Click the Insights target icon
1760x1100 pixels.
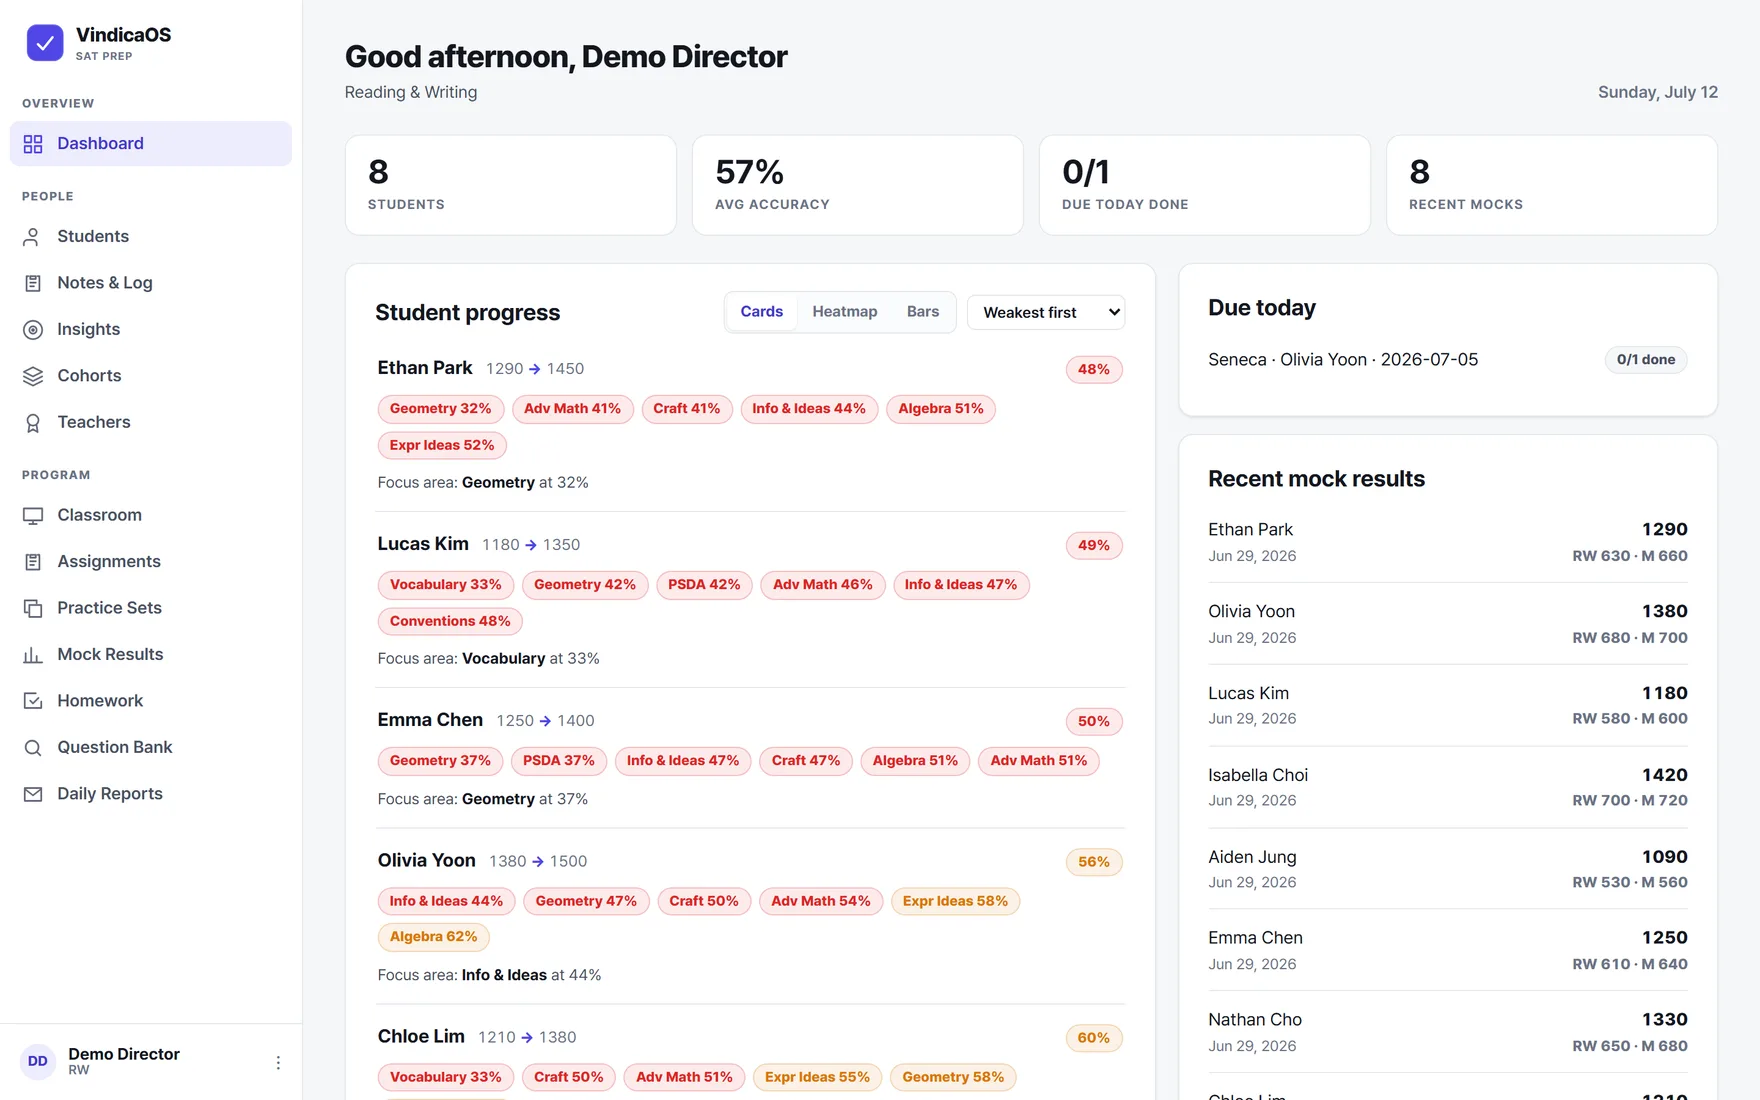(x=33, y=330)
